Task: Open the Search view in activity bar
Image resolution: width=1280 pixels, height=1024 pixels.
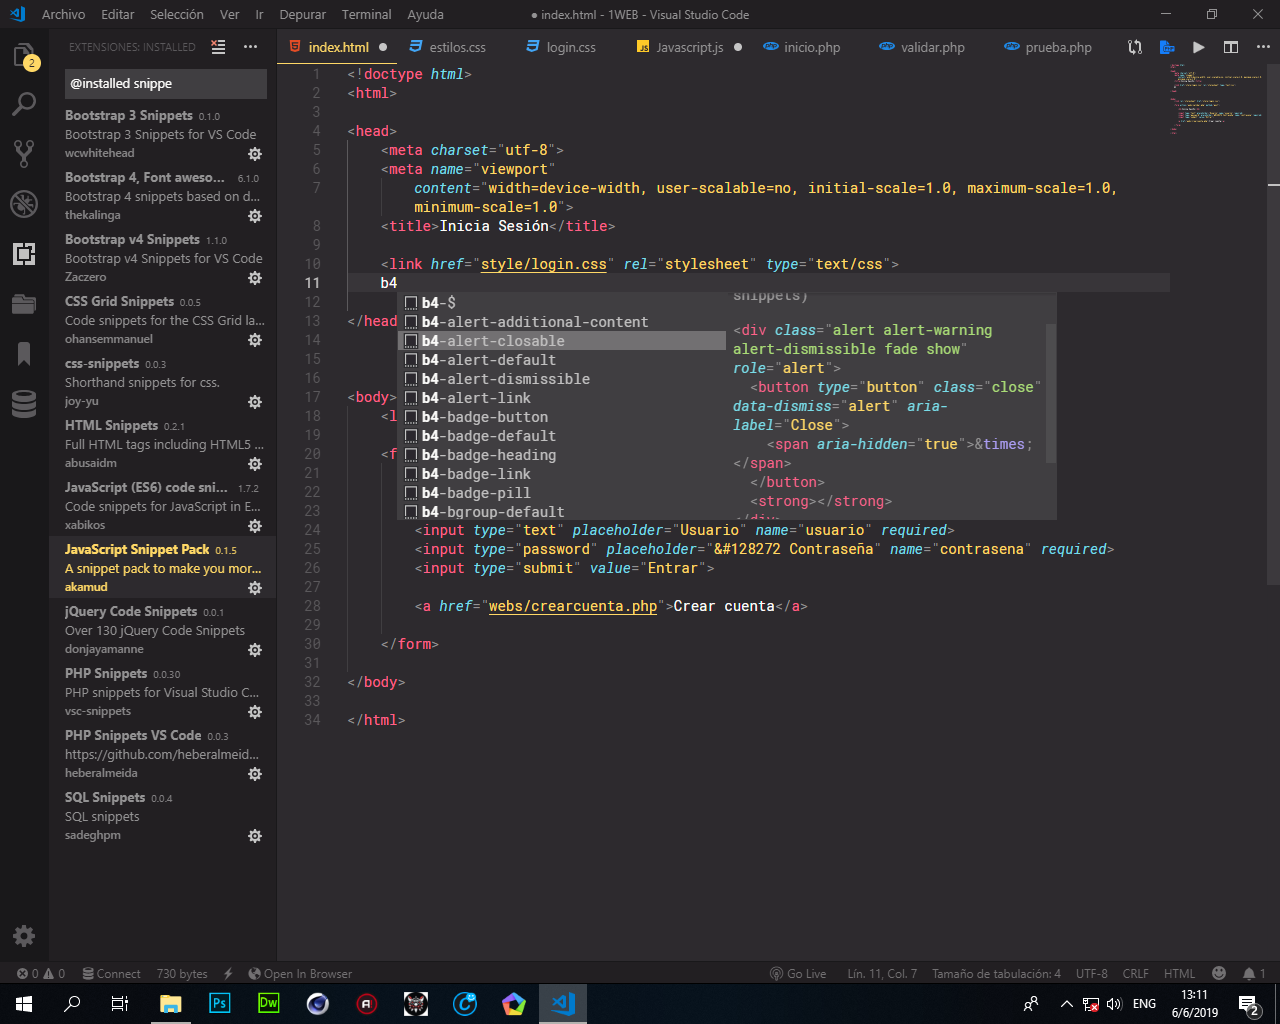Action: (x=24, y=104)
